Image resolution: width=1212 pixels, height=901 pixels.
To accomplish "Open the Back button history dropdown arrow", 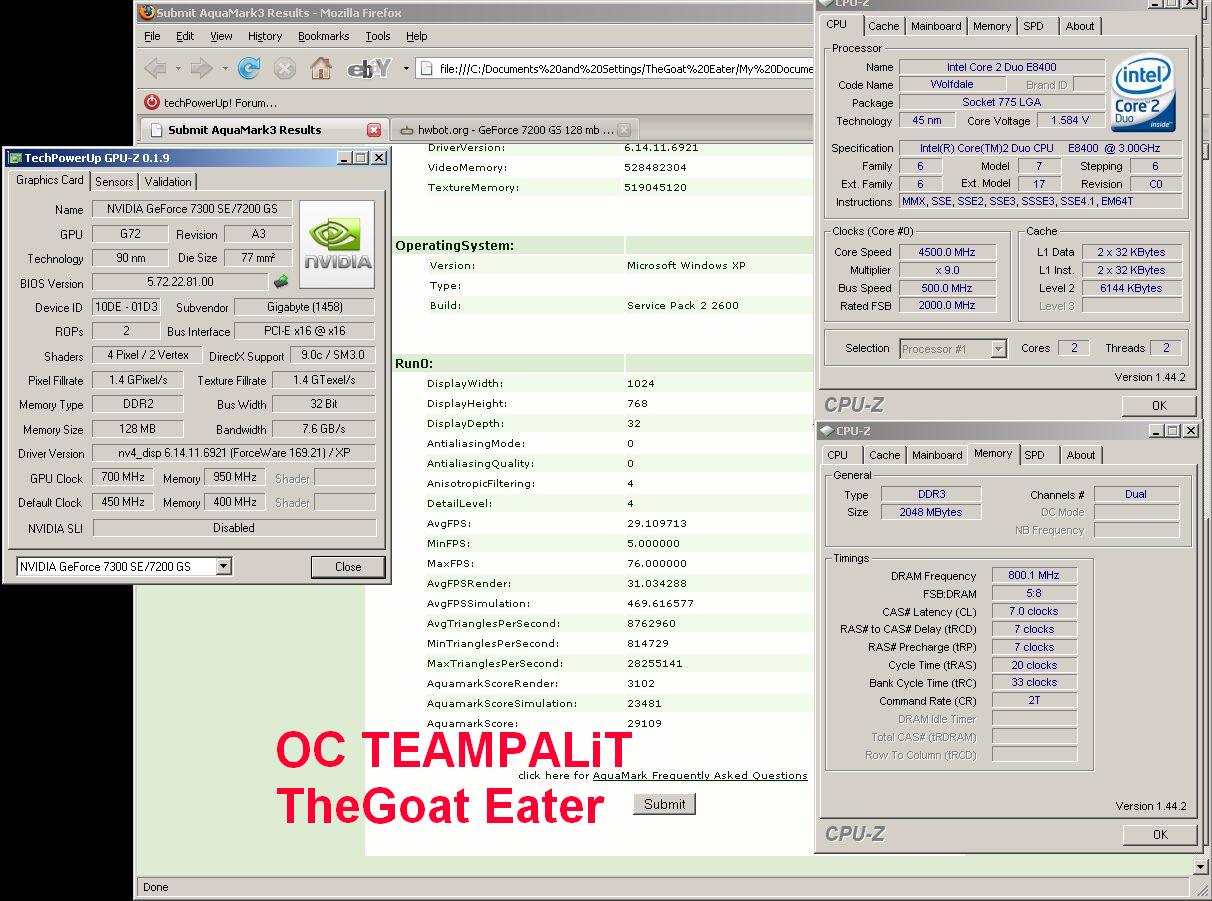I will pos(179,68).
